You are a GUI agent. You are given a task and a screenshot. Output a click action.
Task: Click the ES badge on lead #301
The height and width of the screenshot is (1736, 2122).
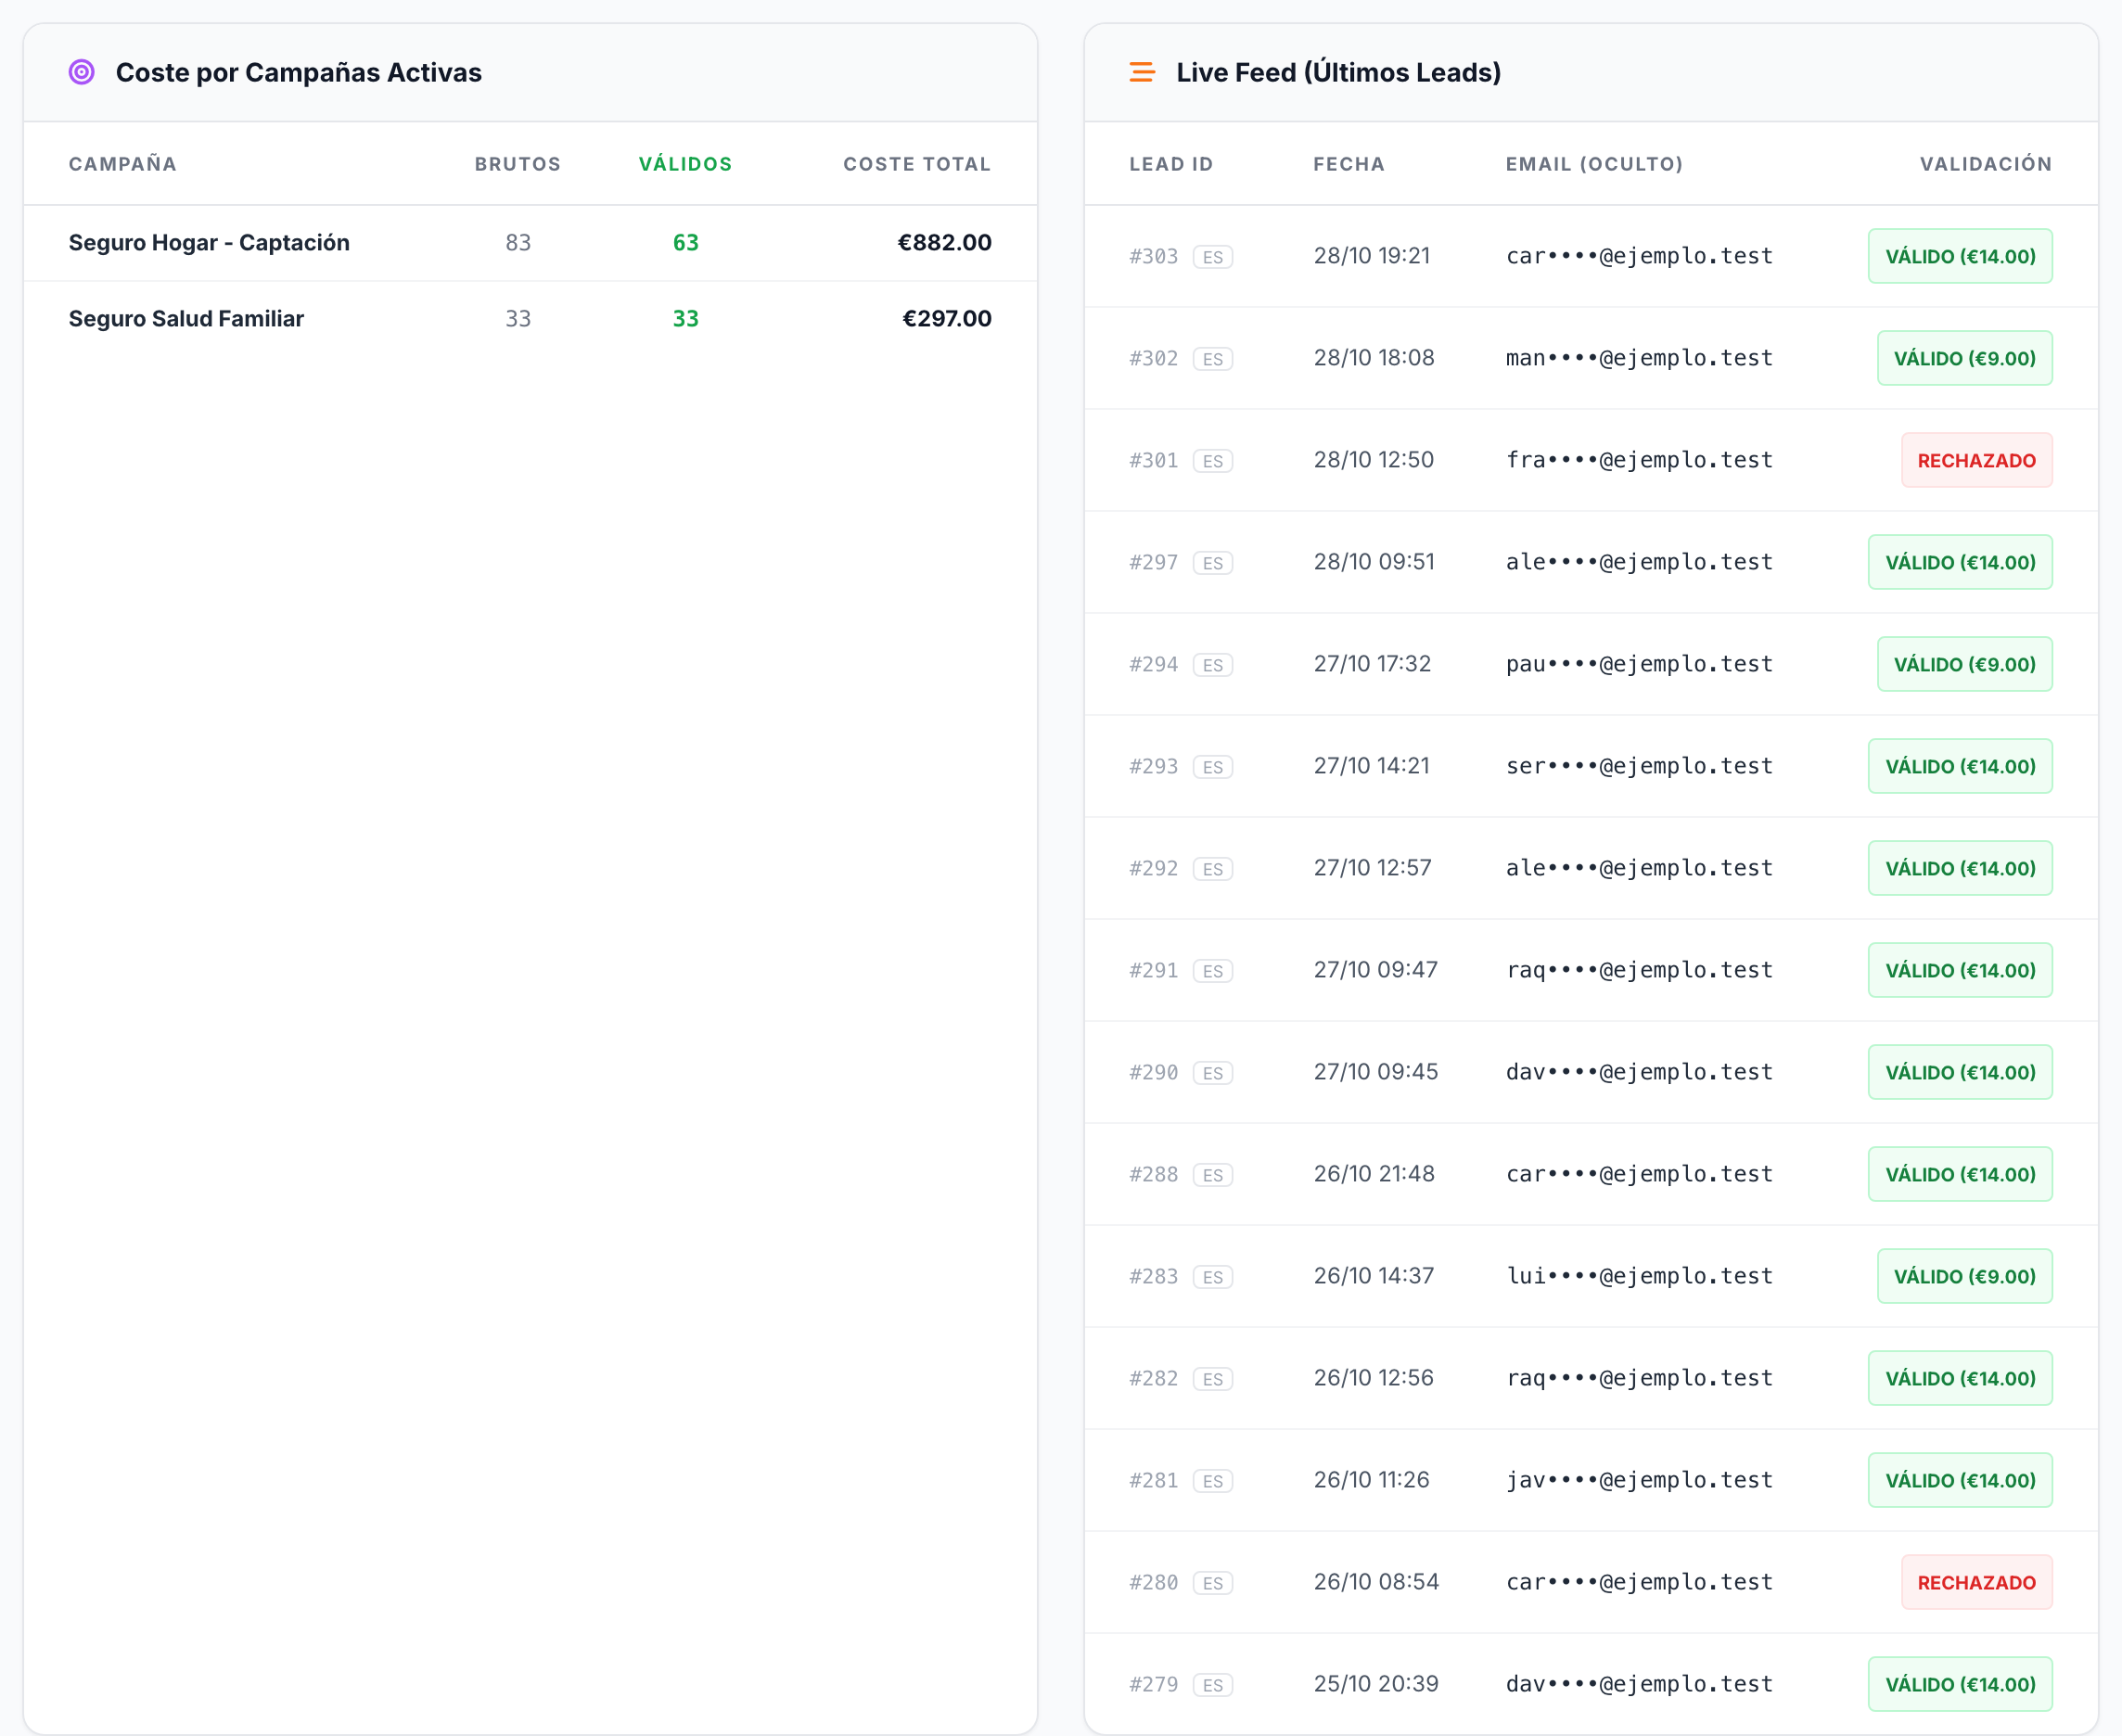(x=1213, y=461)
